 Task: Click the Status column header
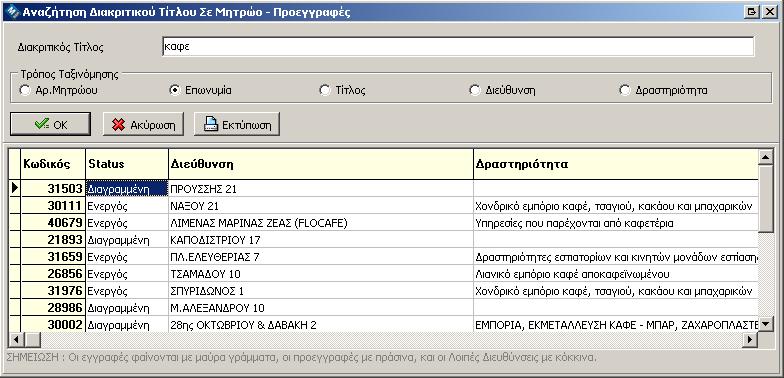point(127,164)
